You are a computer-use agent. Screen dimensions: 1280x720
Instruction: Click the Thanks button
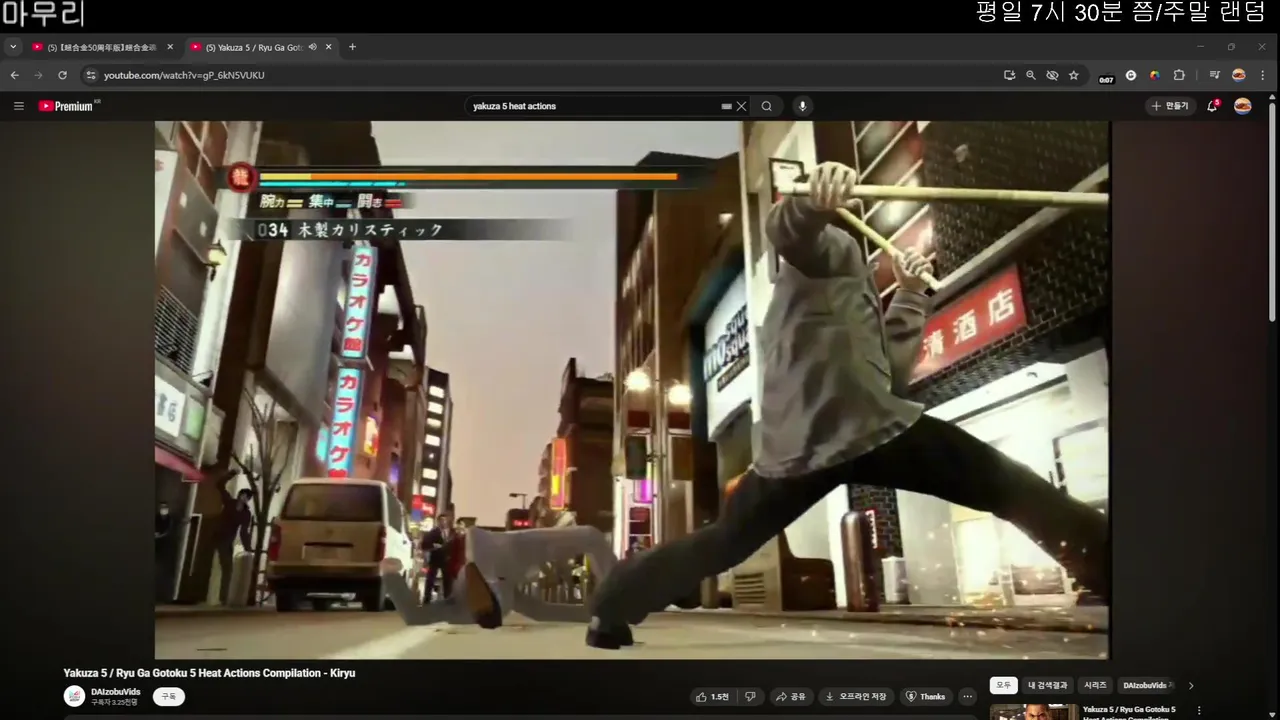coord(925,696)
